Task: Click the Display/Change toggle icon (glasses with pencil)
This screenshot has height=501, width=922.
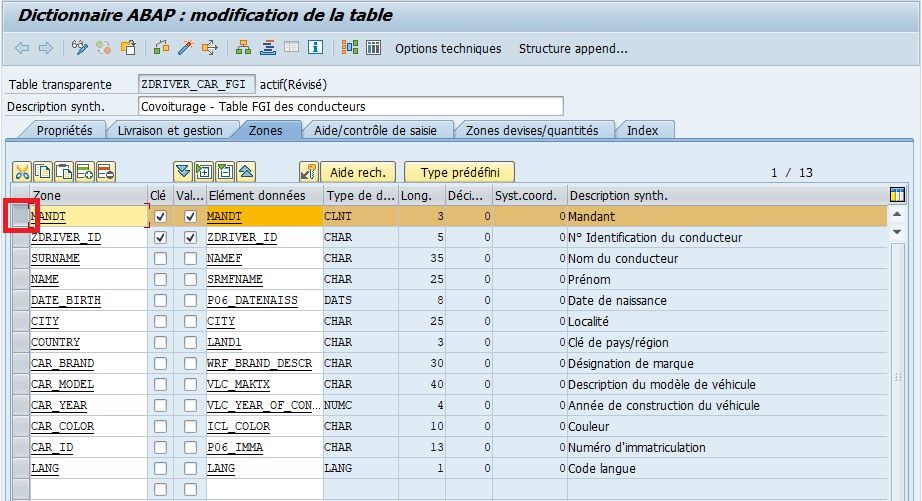Action: tap(81, 48)
